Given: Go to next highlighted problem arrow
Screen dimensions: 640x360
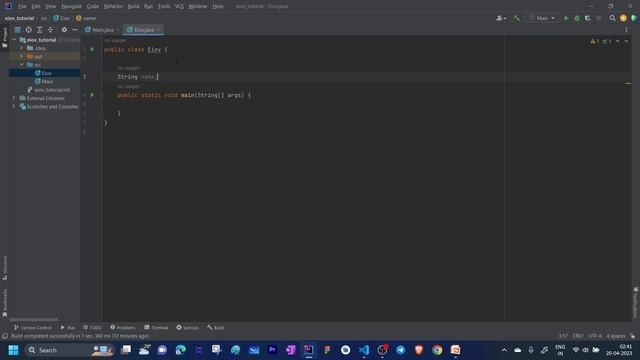Looking at the screenshot, I should (x=626, y=41).
